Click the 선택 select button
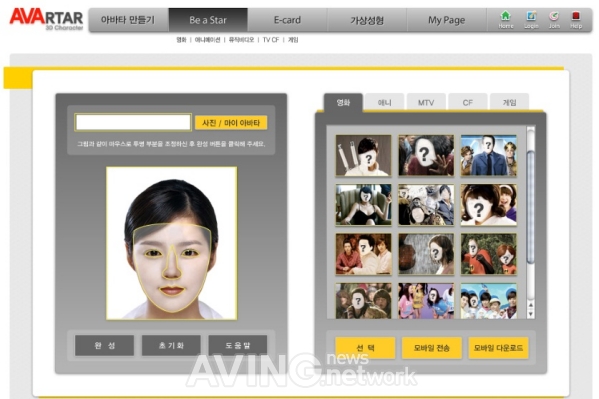Image resolution: width=599 pixels, height=399 pixels. 365,348
